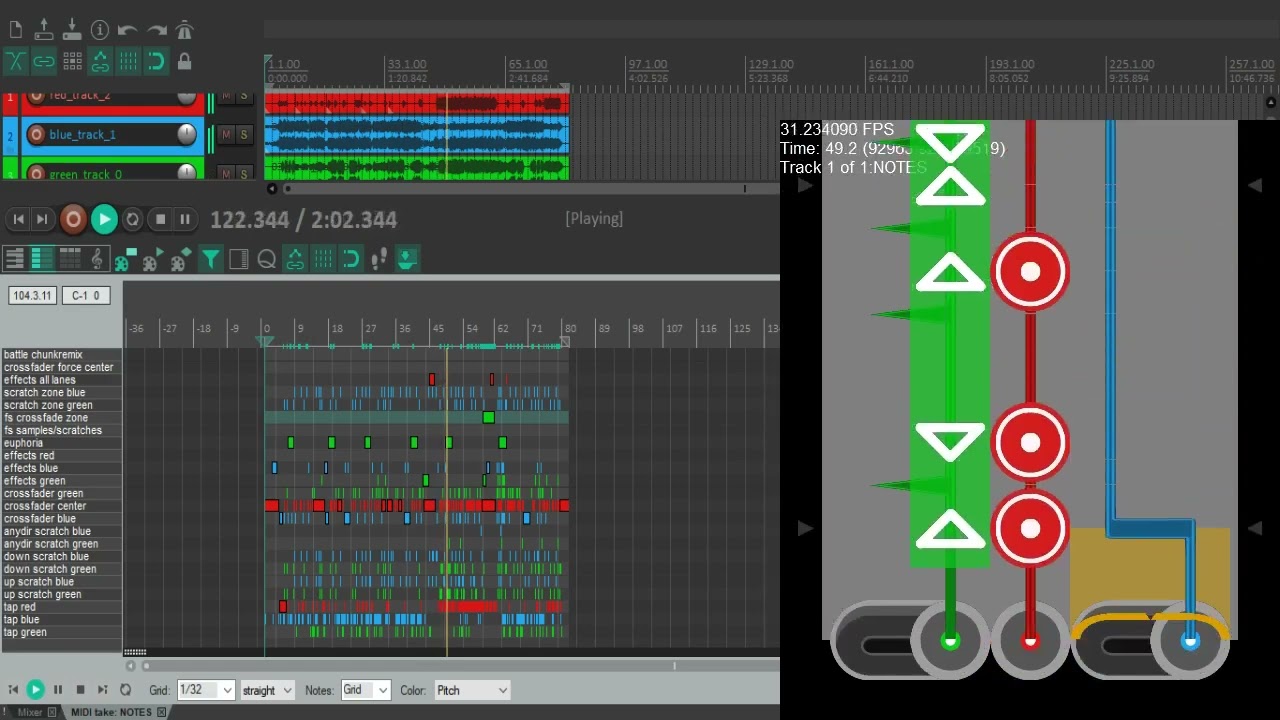Click second paint-palette icon with triangle
This screenshot has width=1280, height=720.
click(152, 260)
